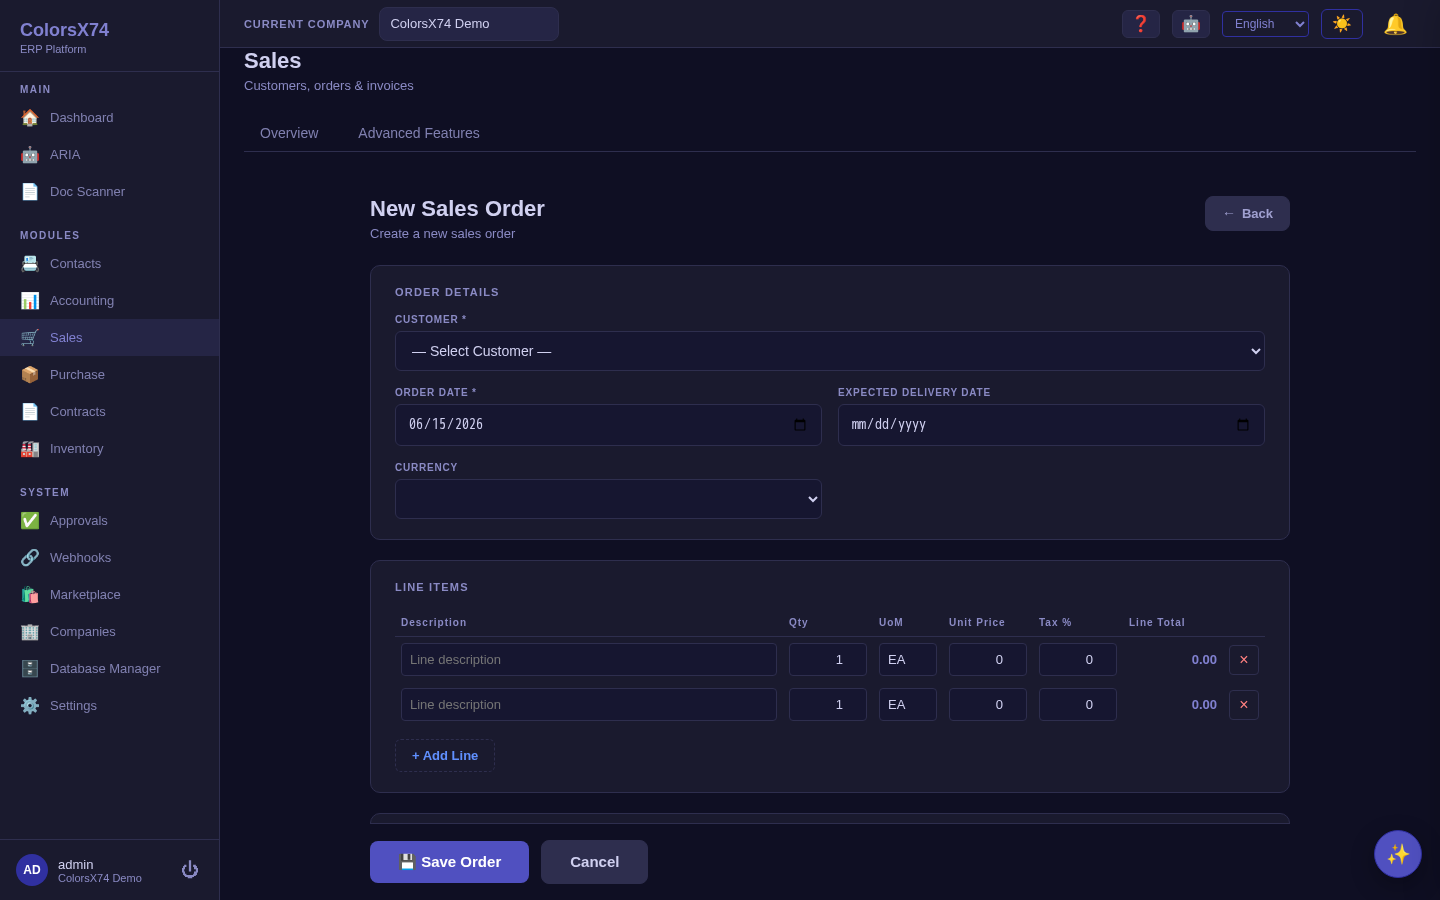Open Companies page

tap(109, 632)
